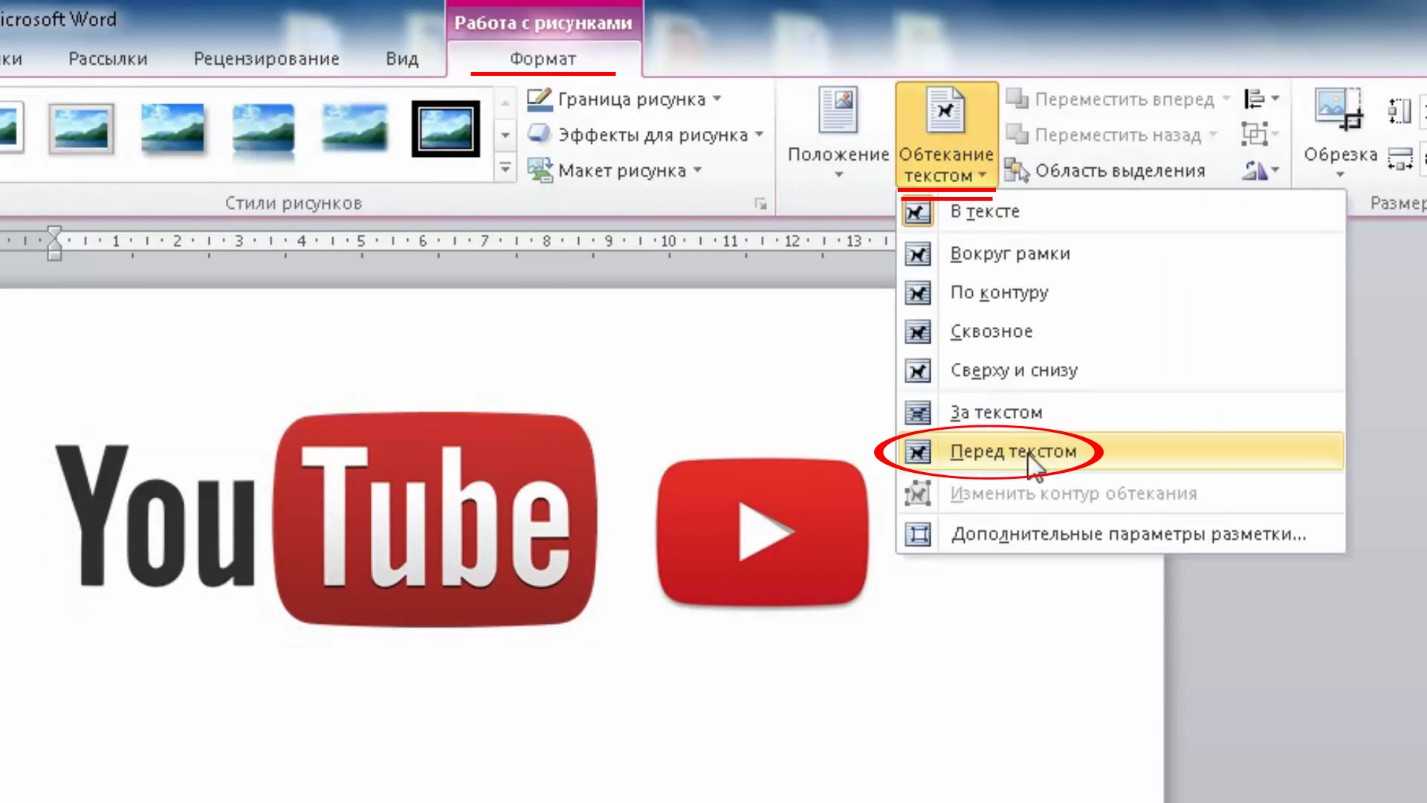1427x803 pixels.
Task: Expand the picture styles gallery More arrow
Action: tap(505, 169)
